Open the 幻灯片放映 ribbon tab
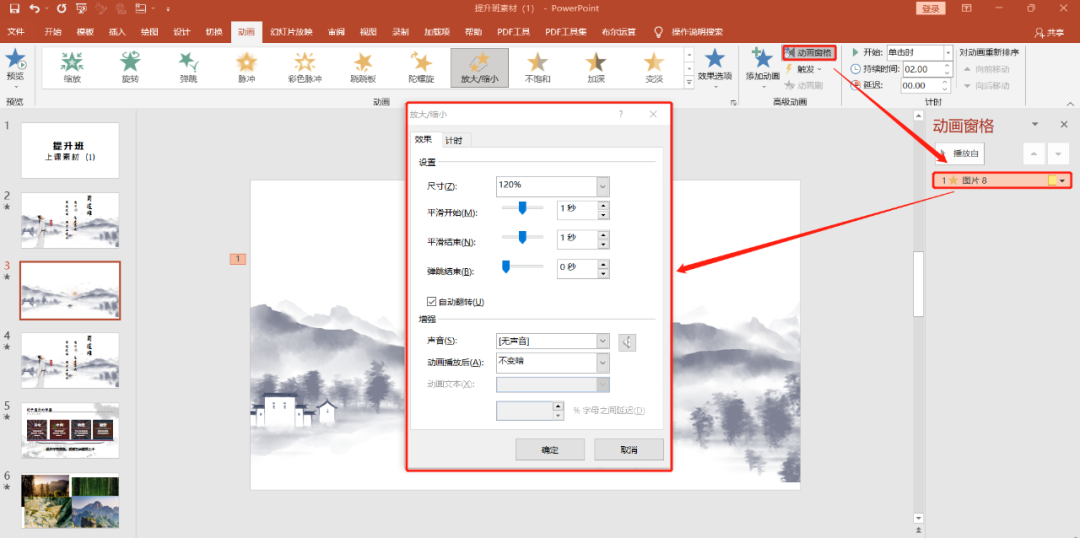 (x=291, y=32)
